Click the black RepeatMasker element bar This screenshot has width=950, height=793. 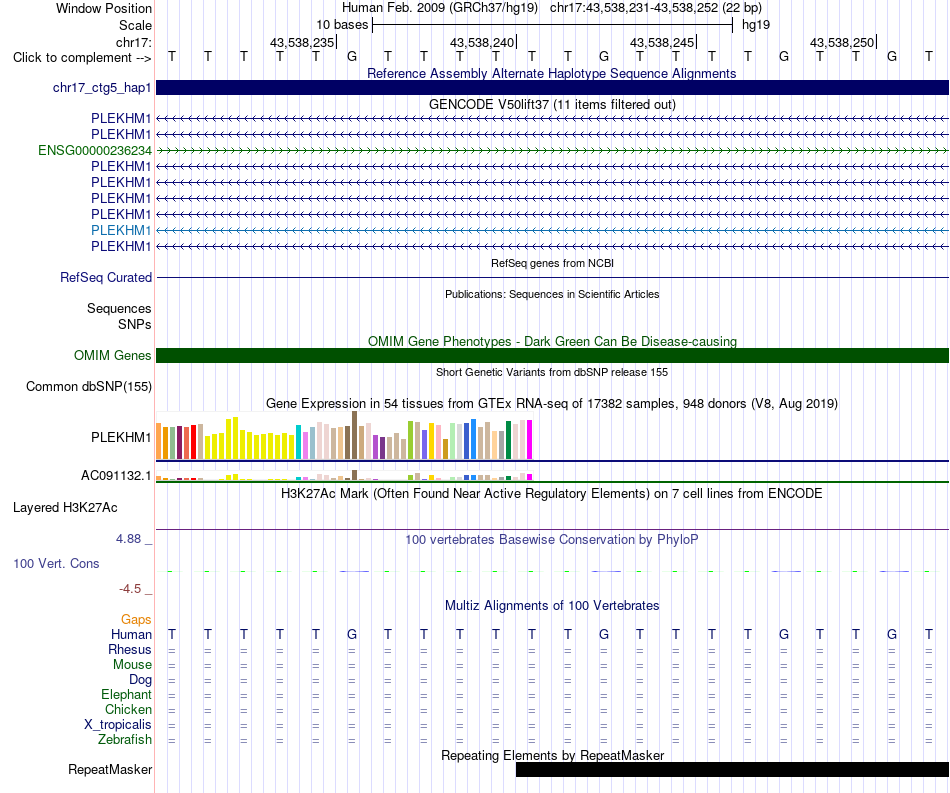click(732, 769)
